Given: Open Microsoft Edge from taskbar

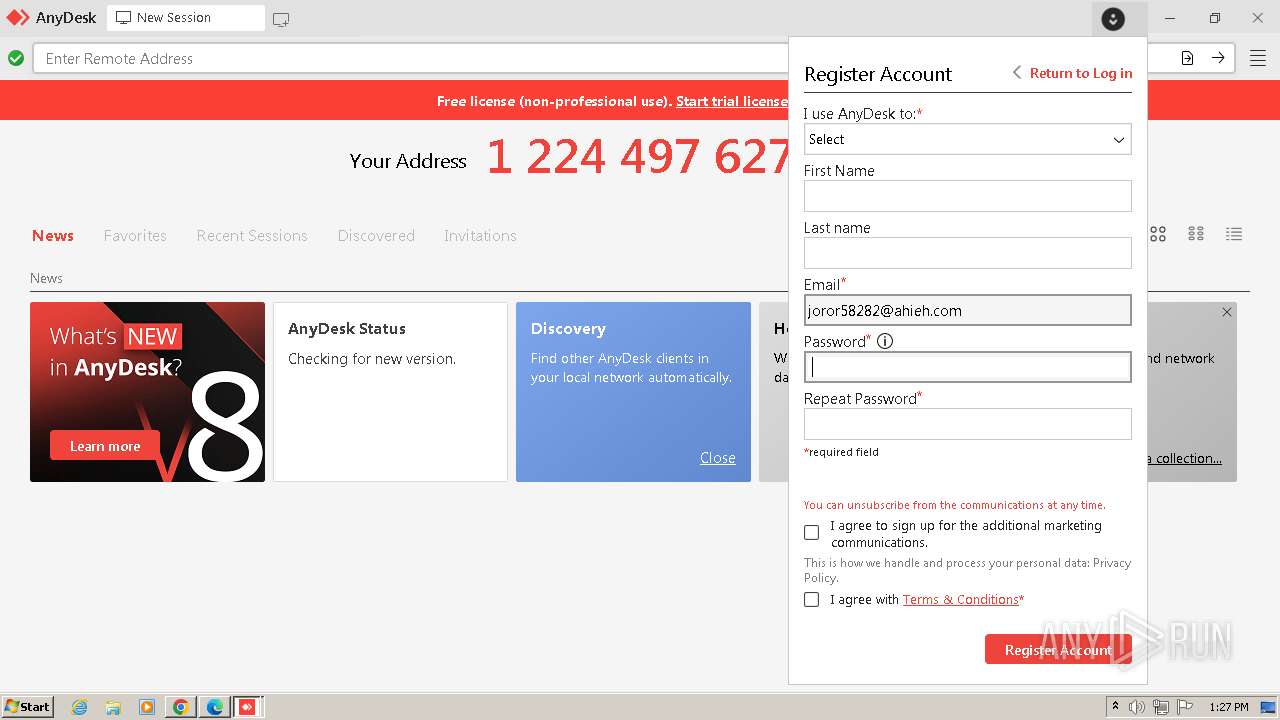Looking at the screenshot, I should pos(215,707).
